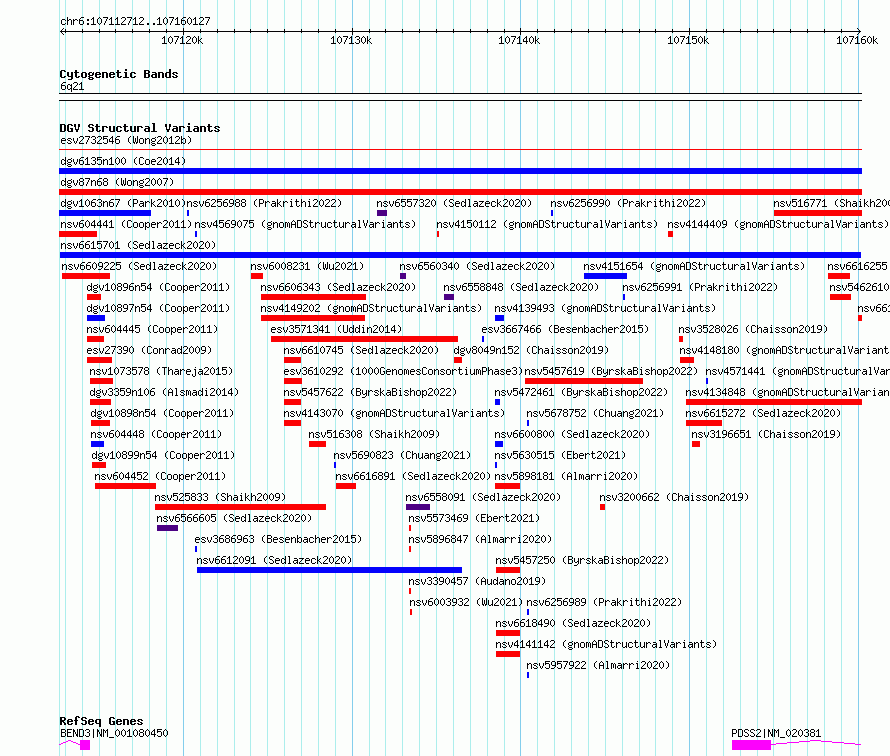Click the chr6:107112712..107160127 region label
Viewport: 890px width, 756px height.
(x=135, y=22)
